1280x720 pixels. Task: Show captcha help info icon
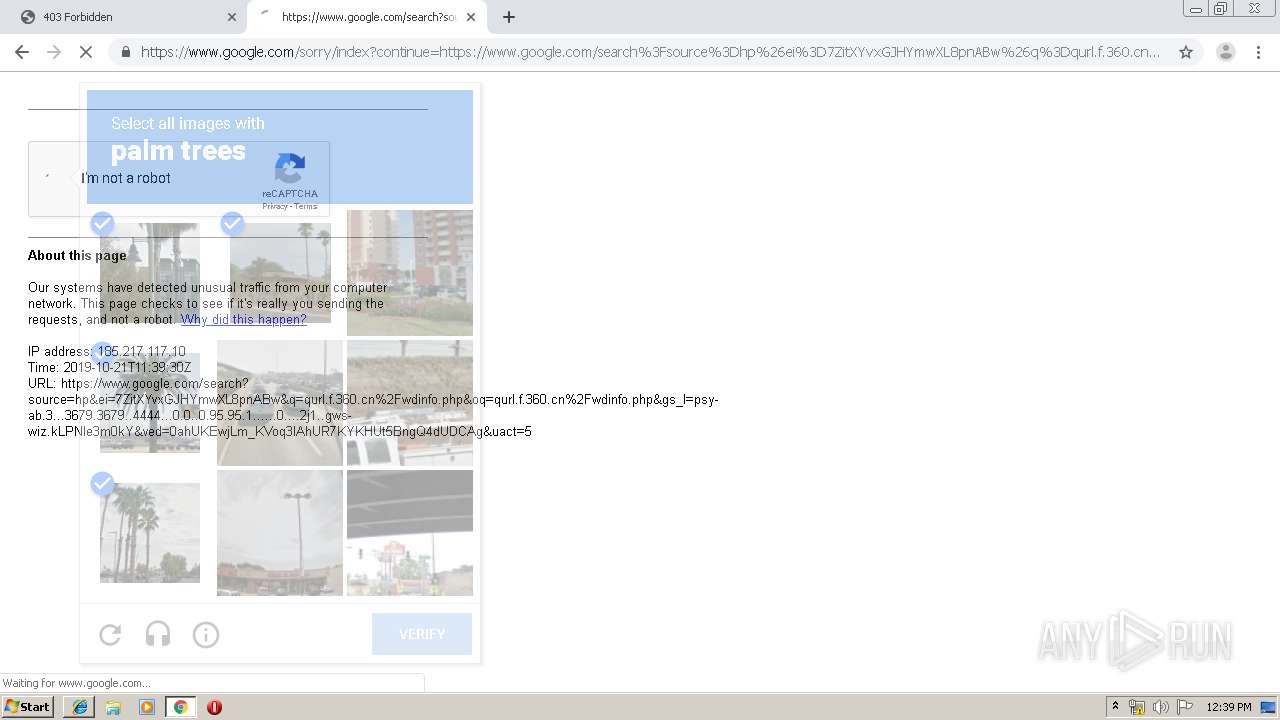[206, 634]
